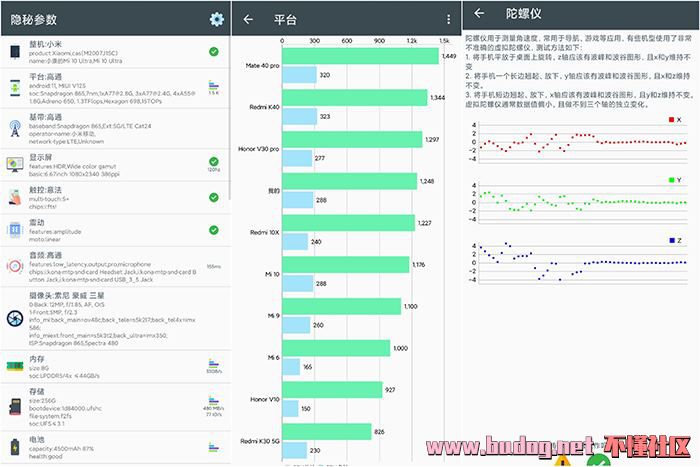Tap the RAM stick icon beside 内存
This screenshot has width=700, height=467.
(x=15, y=366)
